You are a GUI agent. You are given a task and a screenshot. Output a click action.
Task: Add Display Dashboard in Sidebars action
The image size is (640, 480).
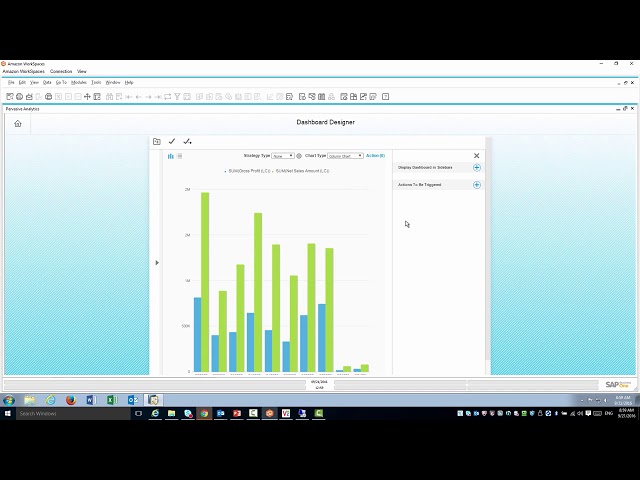[477, 167]
